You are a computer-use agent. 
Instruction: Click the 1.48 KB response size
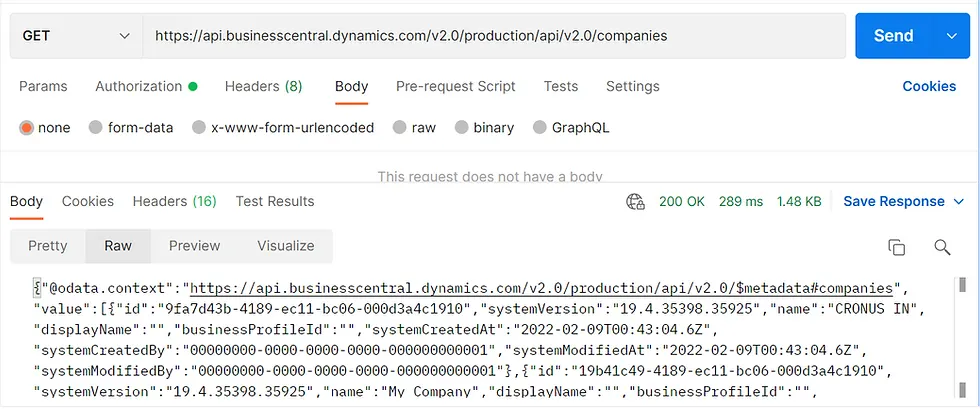click(x=799, y=201)
